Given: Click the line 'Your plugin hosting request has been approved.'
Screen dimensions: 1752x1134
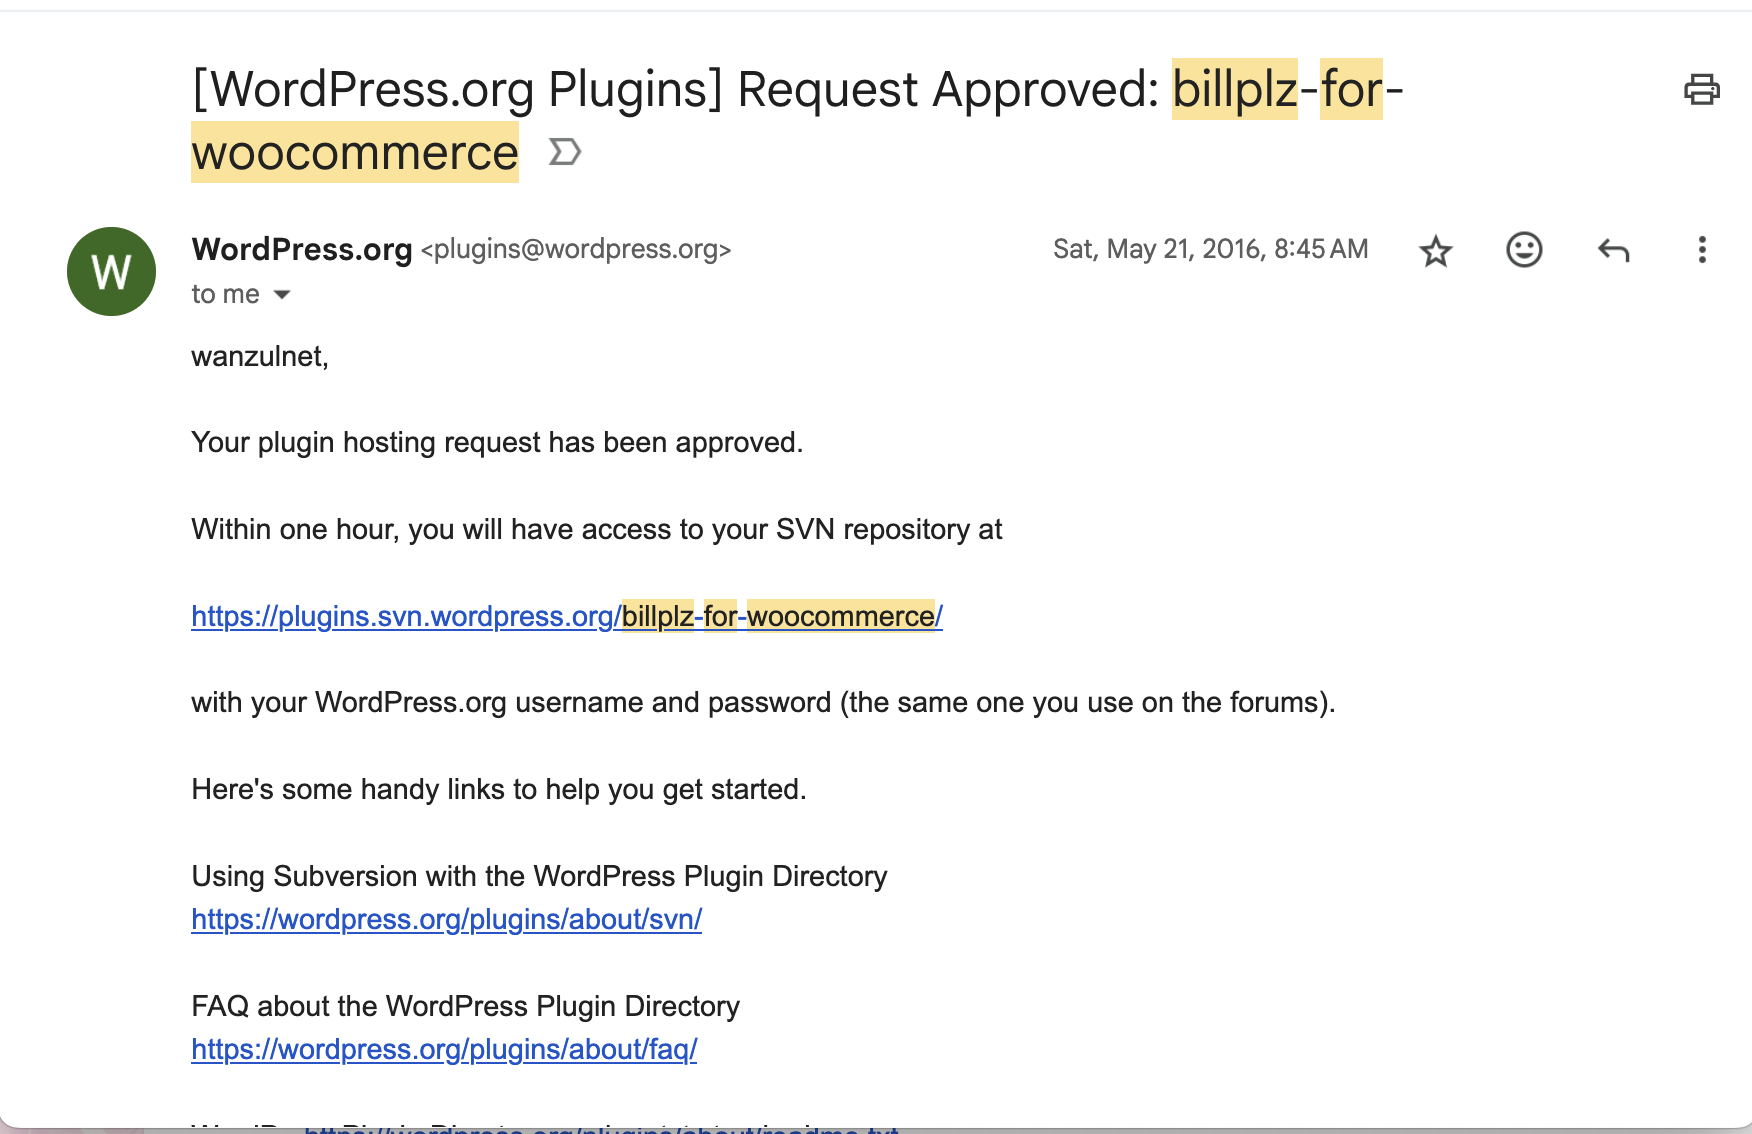Looking at the screenshot, I should pyautogui.click(x=497, y=442).
